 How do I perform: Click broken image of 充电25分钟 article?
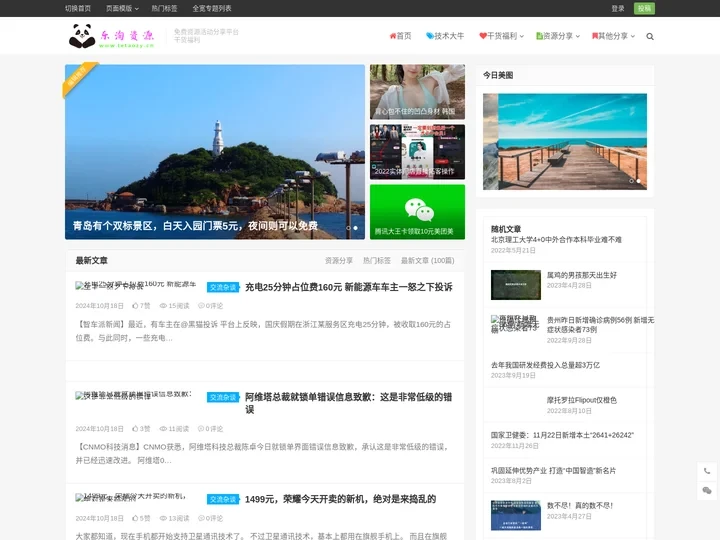coord(136,285)
